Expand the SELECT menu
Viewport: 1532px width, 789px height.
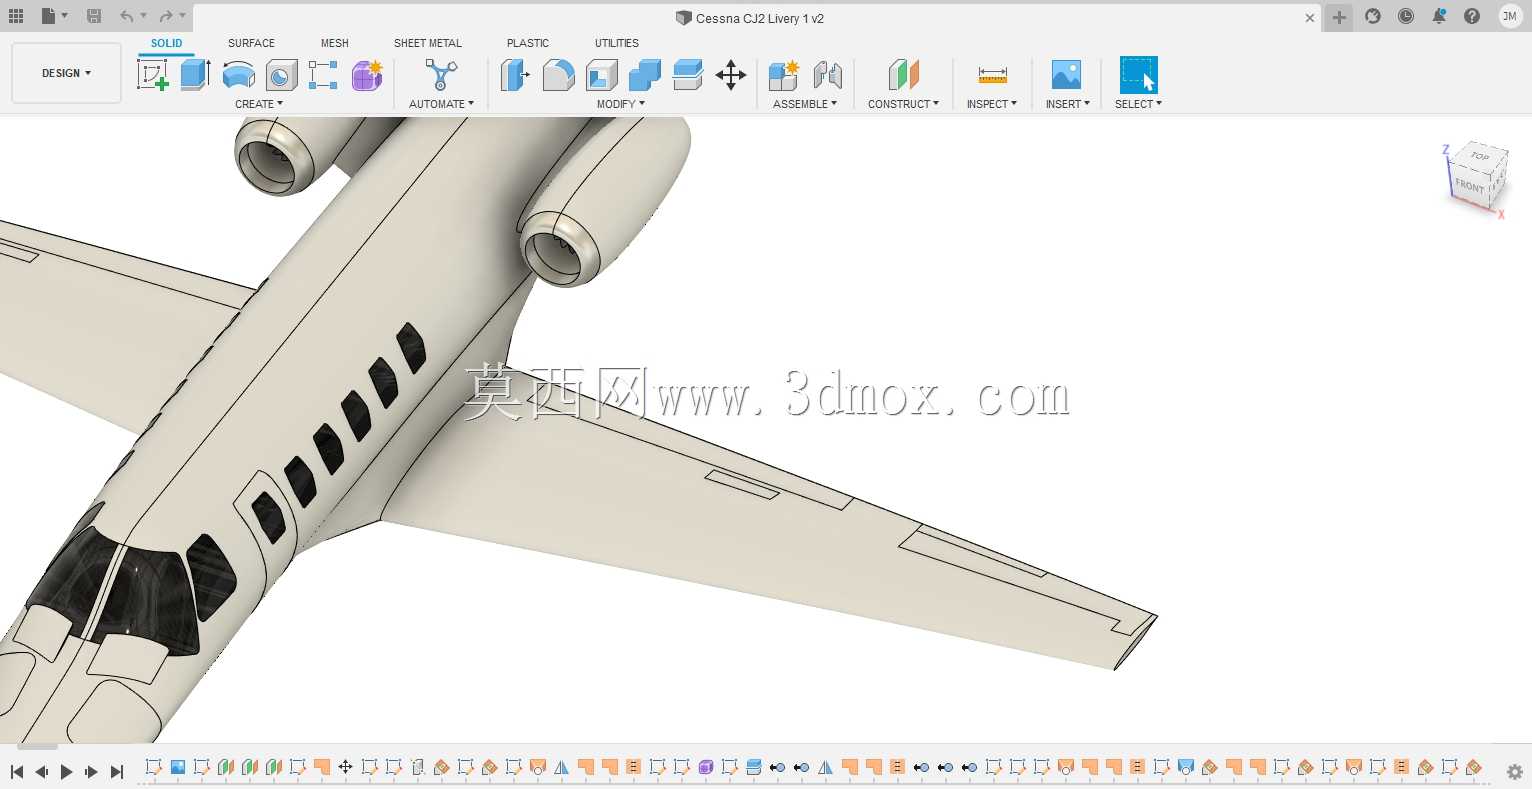coord(1138,104)
